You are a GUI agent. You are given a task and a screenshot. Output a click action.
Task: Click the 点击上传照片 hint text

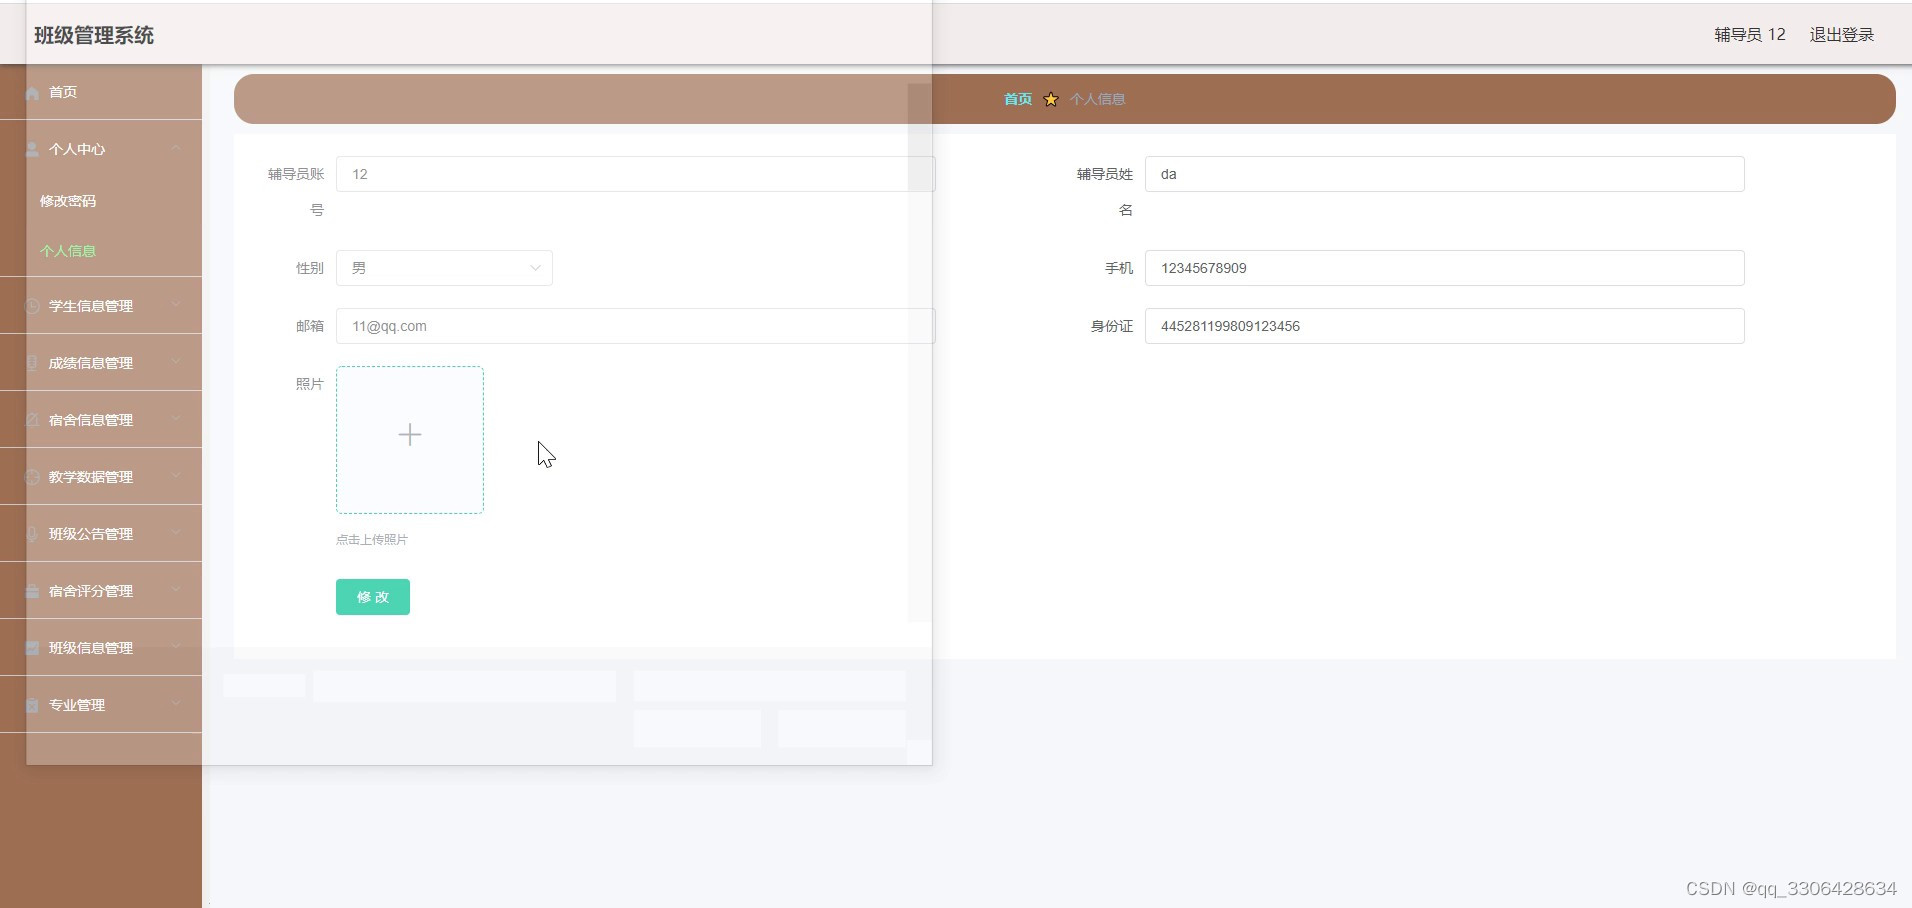[x=372, y=539]
